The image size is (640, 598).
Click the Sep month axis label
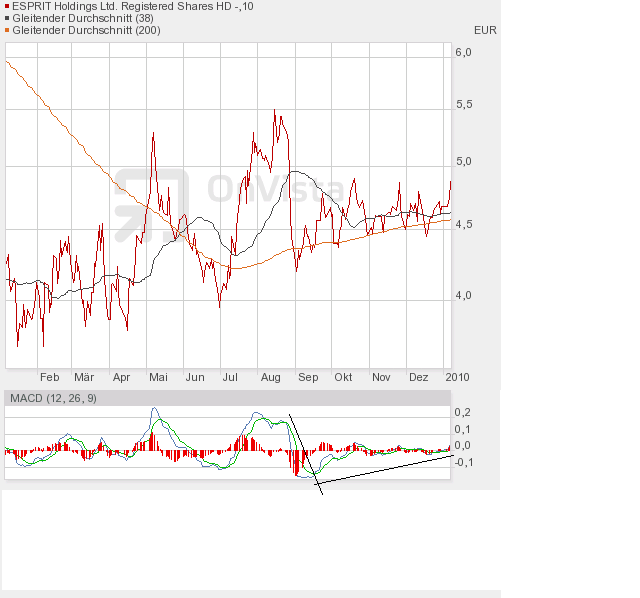pos(308,378)
